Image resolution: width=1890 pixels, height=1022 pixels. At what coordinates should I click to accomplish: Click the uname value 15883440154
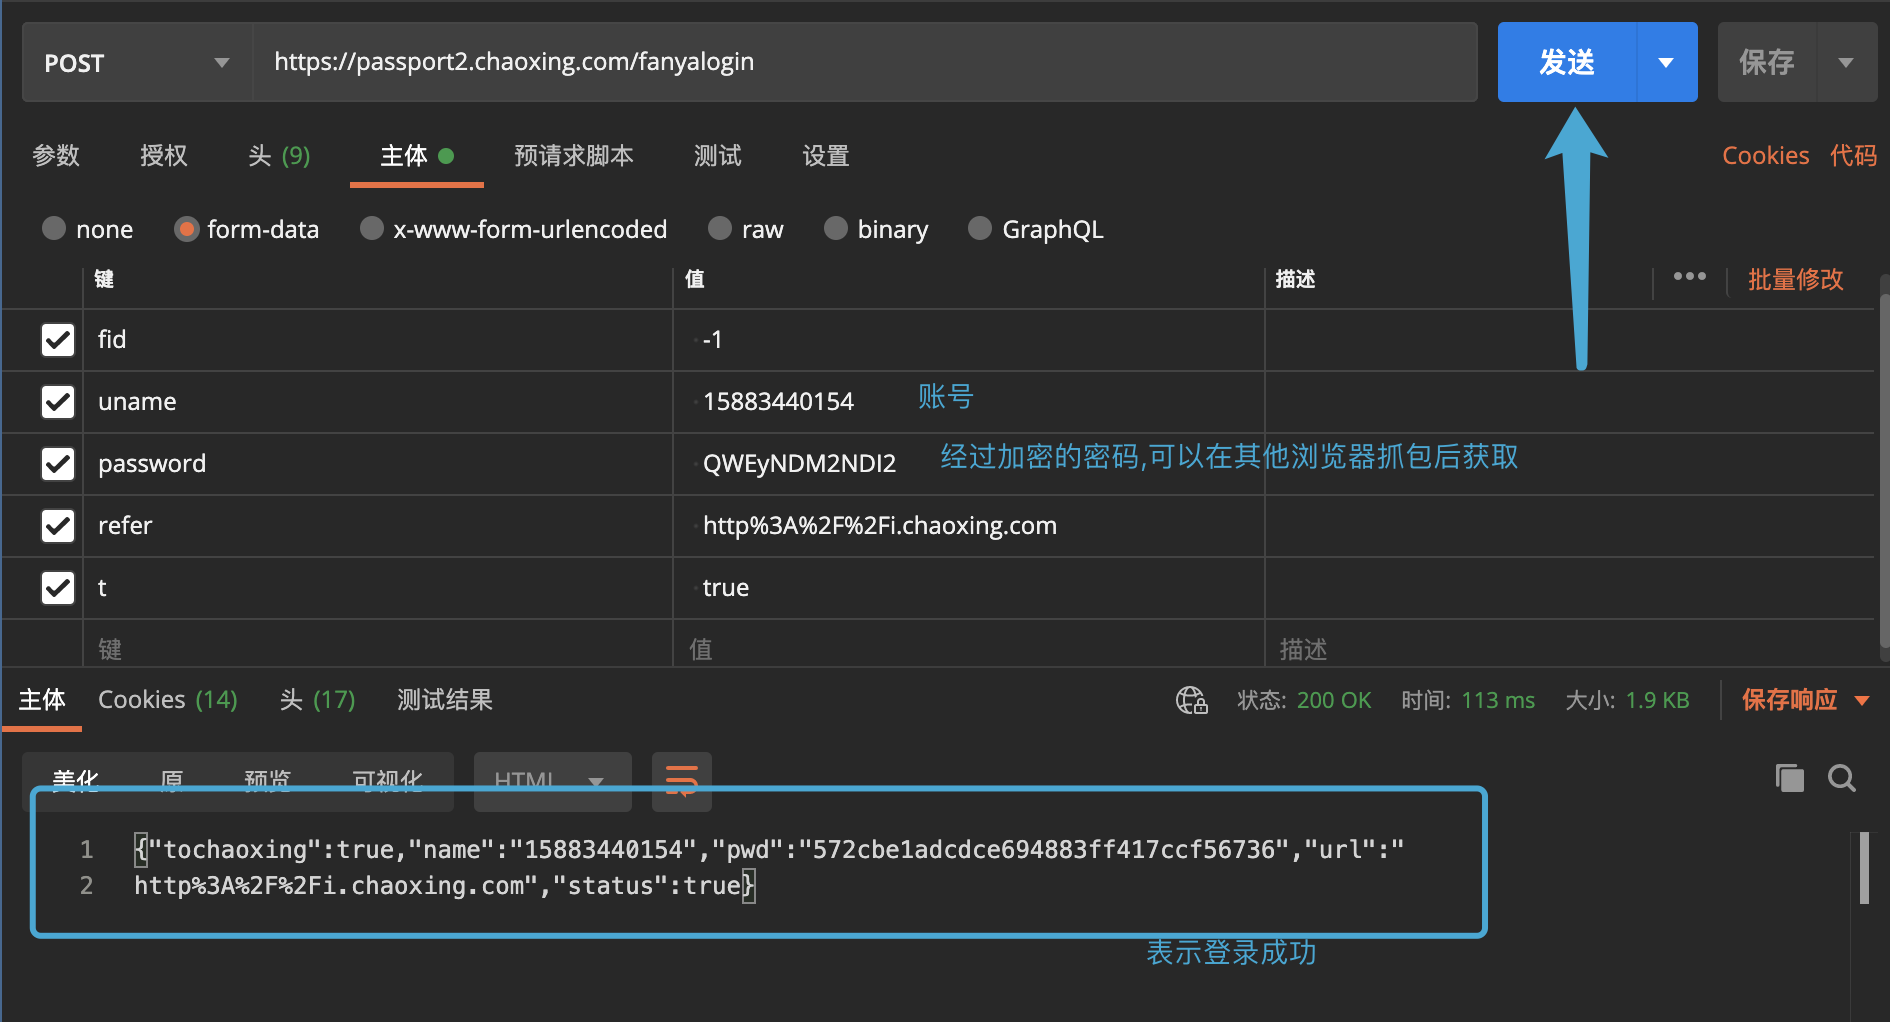[x=778, y=402]
